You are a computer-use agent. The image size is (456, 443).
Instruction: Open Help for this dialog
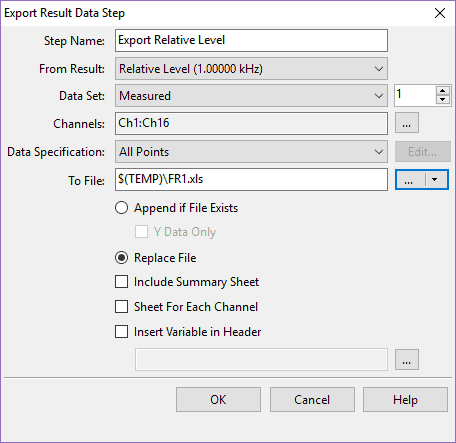[405, 399]
